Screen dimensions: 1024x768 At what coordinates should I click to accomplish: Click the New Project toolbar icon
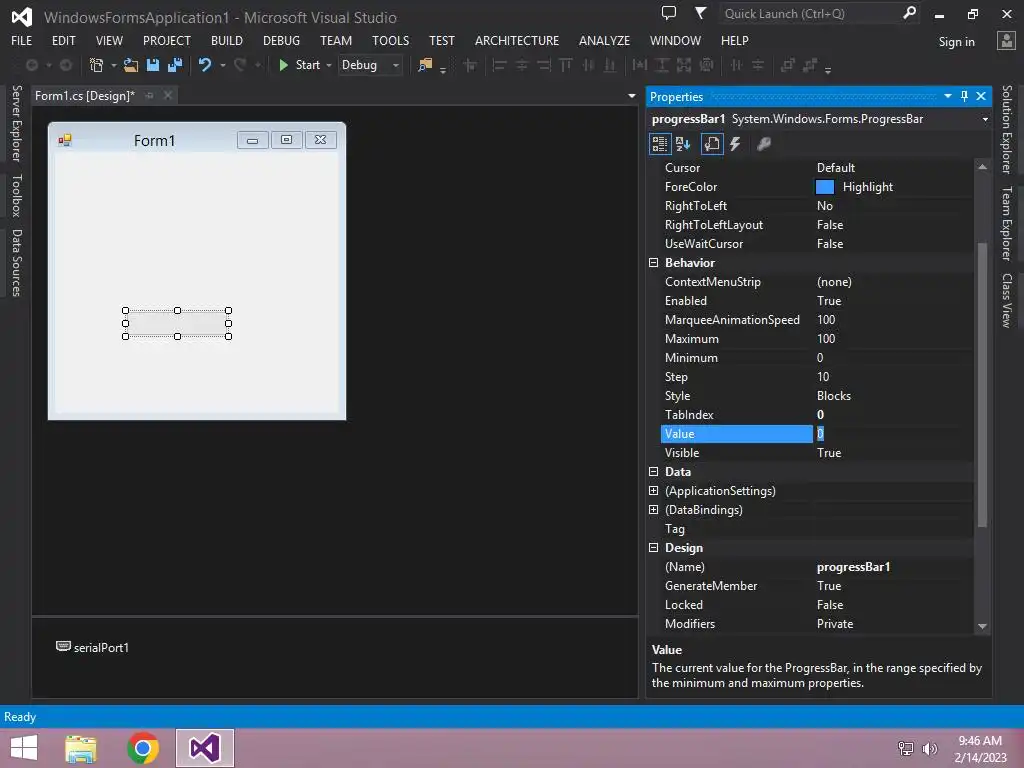(97, 65)
